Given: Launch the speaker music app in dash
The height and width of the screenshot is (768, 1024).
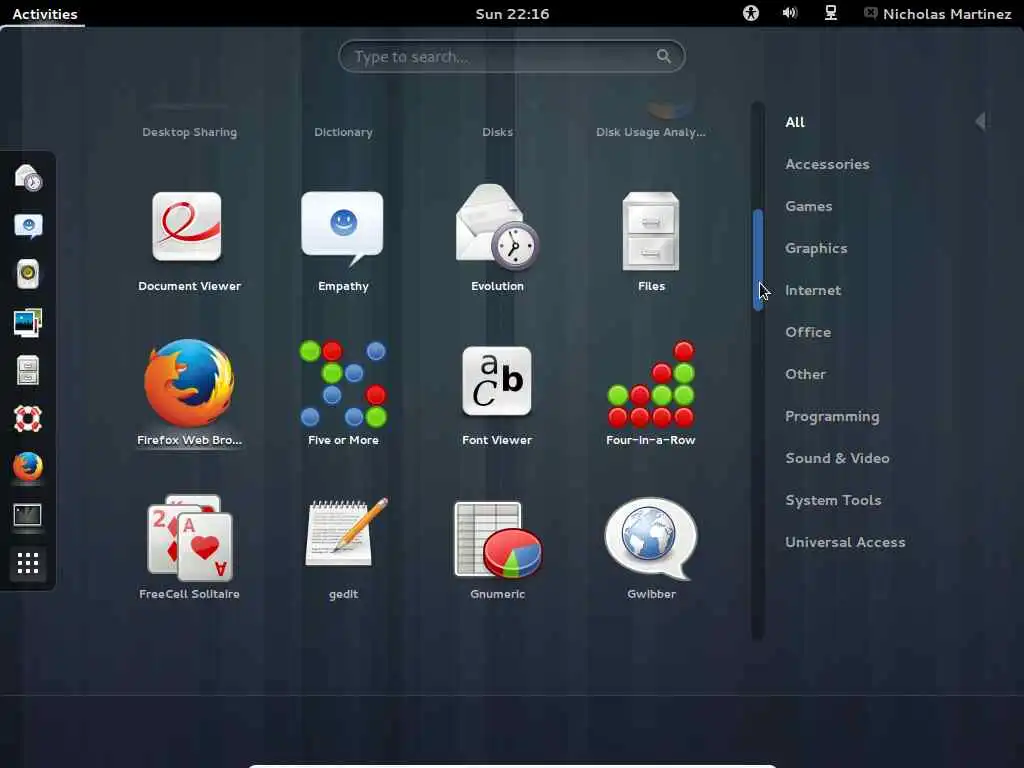Looking at the screenshot, I should pos(28,274).
